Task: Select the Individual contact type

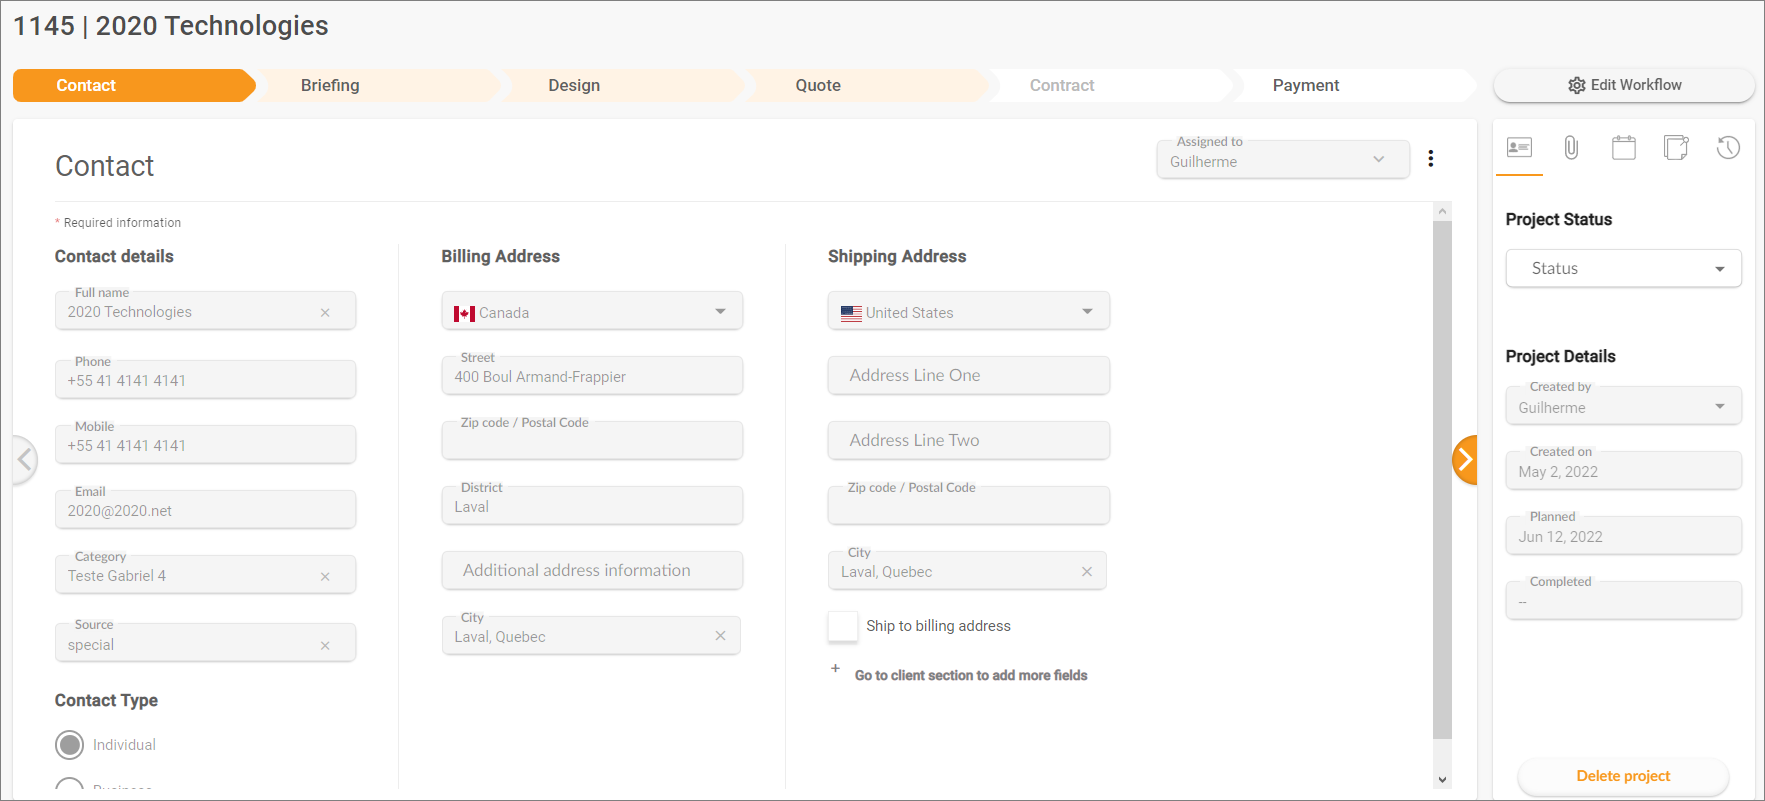Action: click(70, 745)
